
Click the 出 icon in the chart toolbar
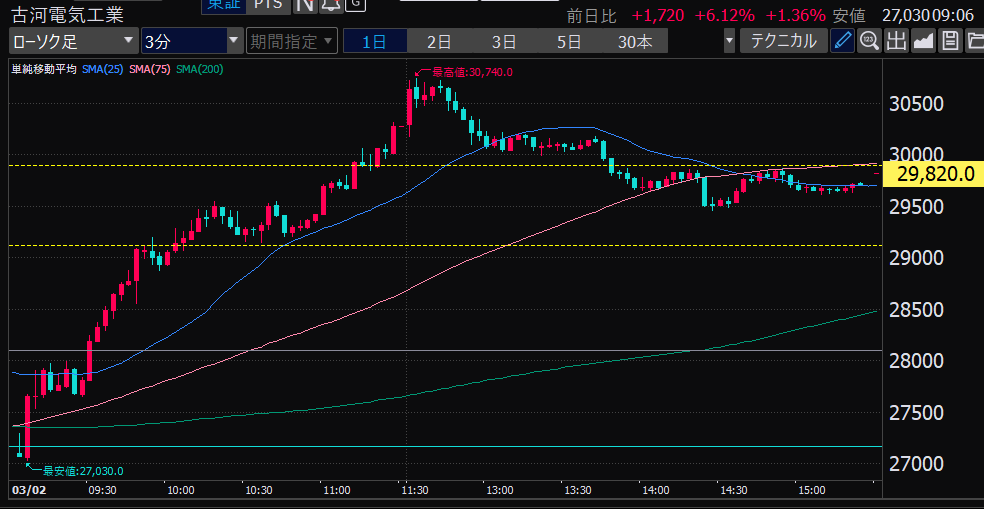pyautogui.click(x=895, y=41)
